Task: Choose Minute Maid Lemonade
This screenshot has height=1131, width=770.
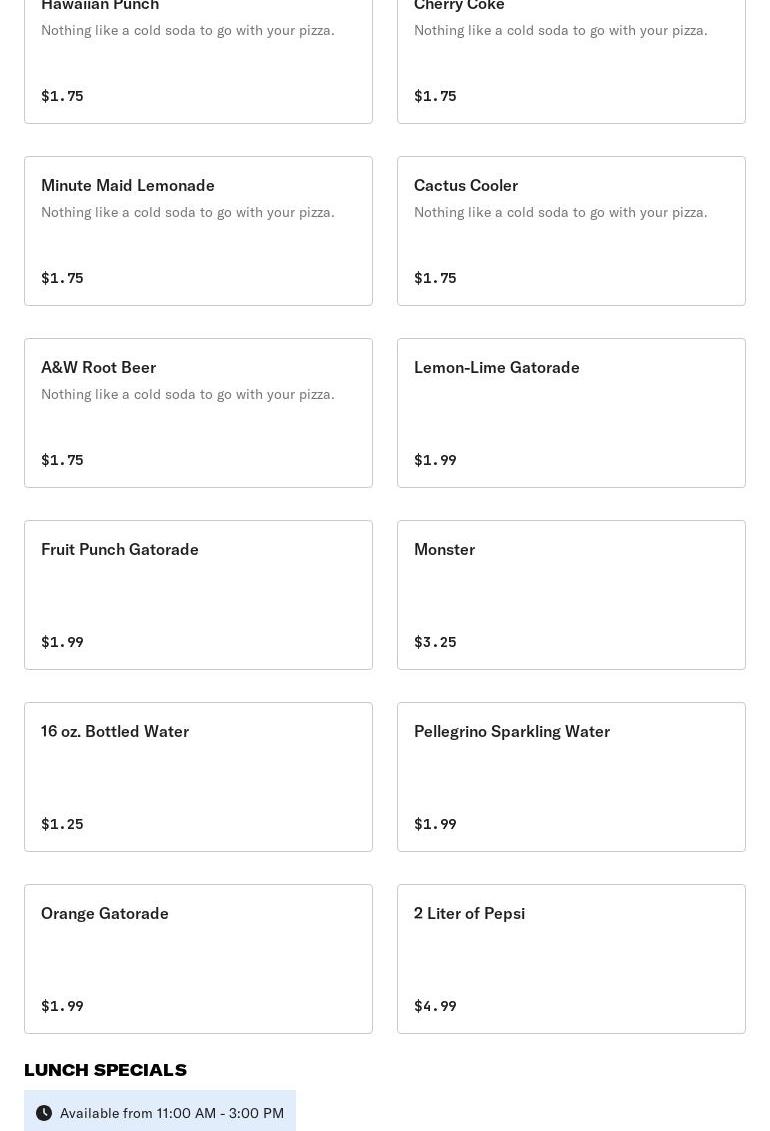Action: pyautogui.click(x=198, y=231)
